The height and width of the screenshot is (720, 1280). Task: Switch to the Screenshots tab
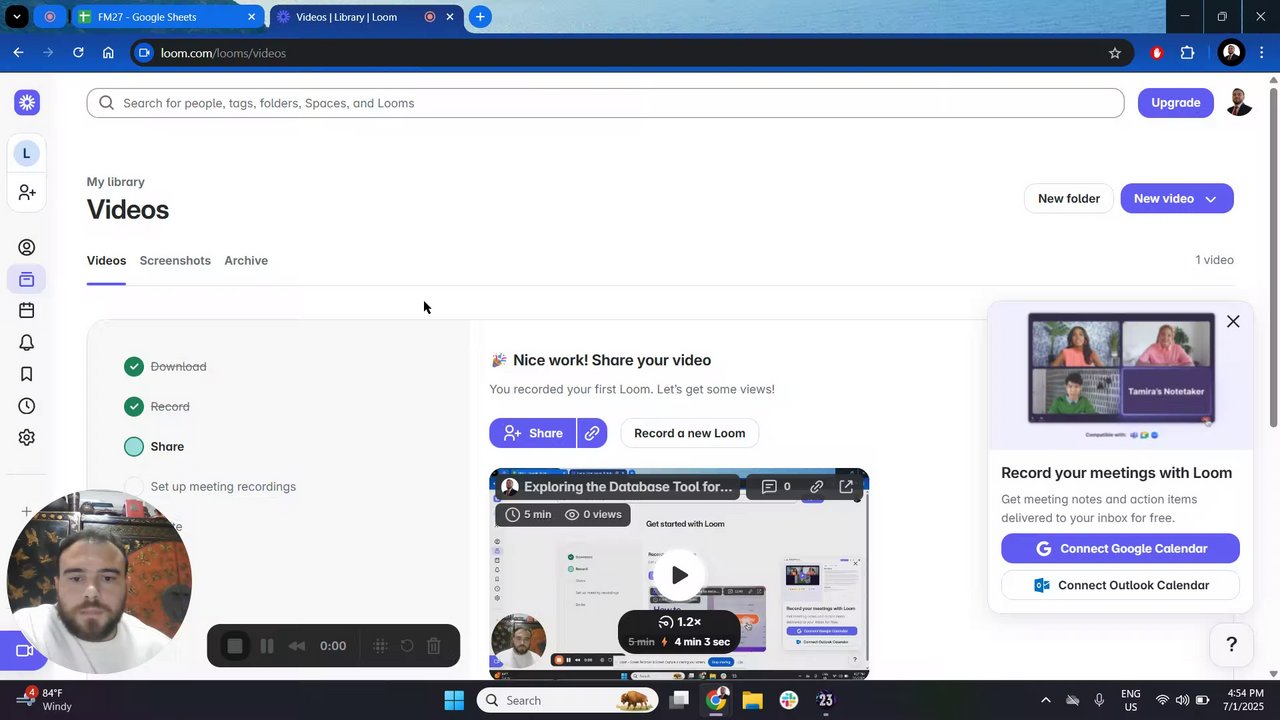point(175,261)
